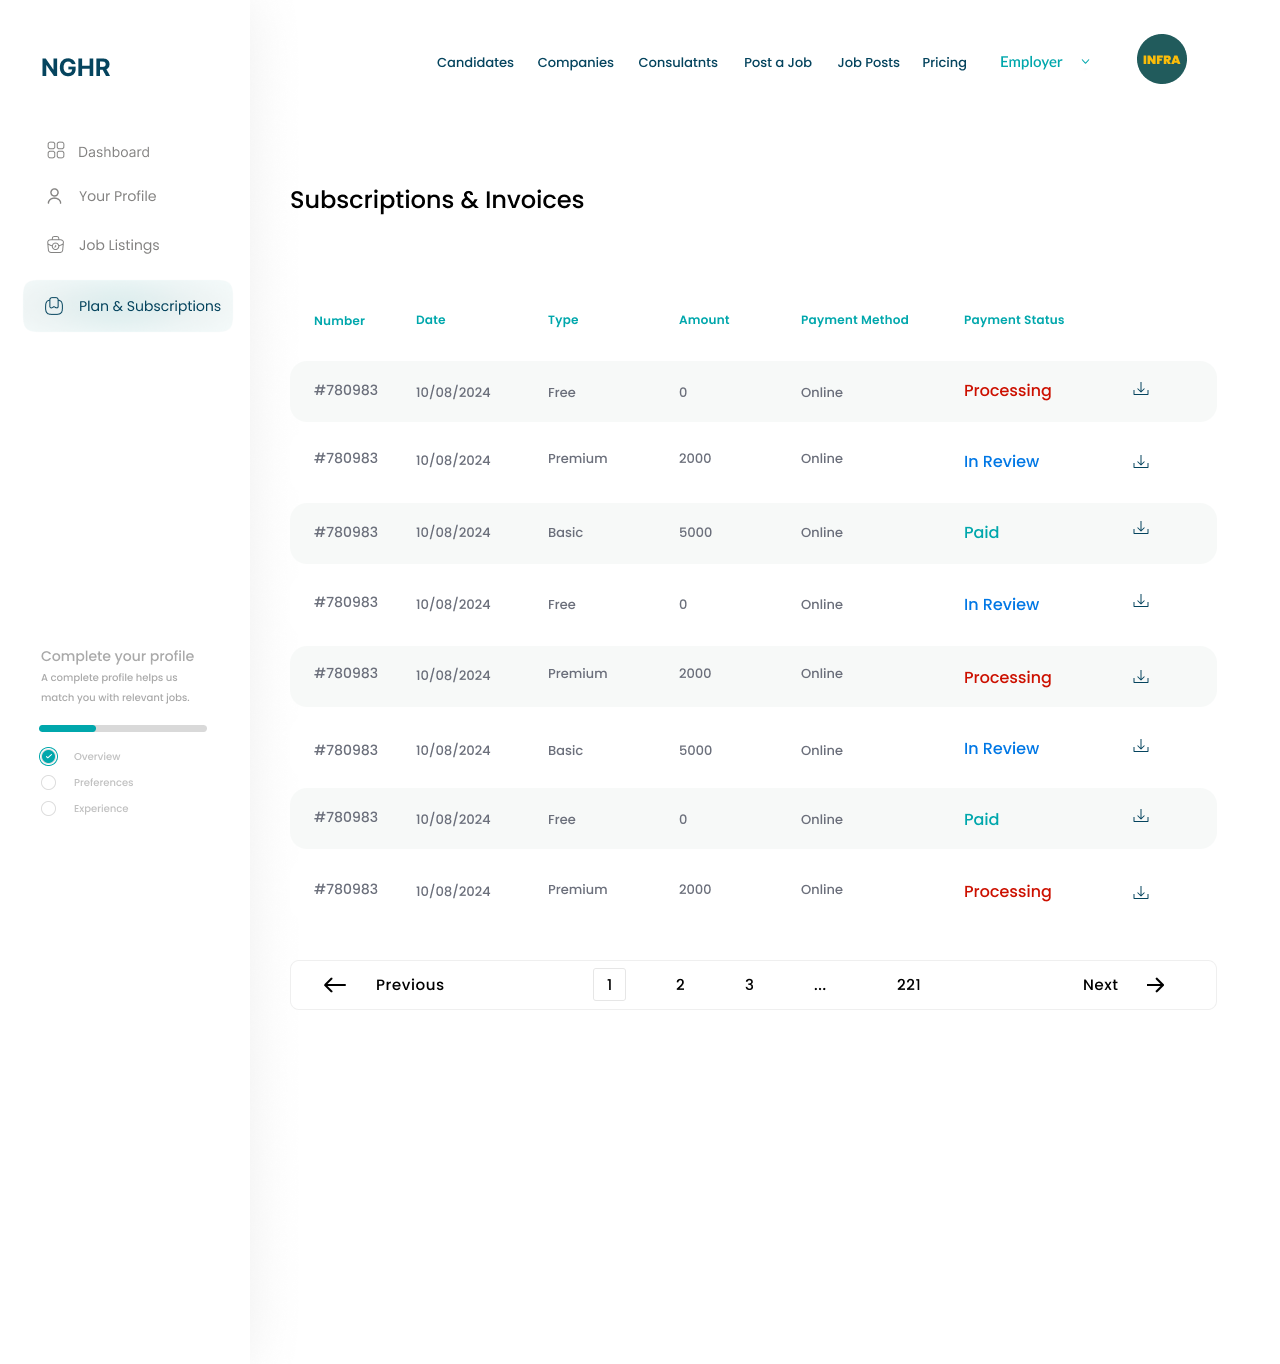Open the Candidates nav item
Image resolution: width=1280 pixels, height=1364 pixels.
coord(475,62)
